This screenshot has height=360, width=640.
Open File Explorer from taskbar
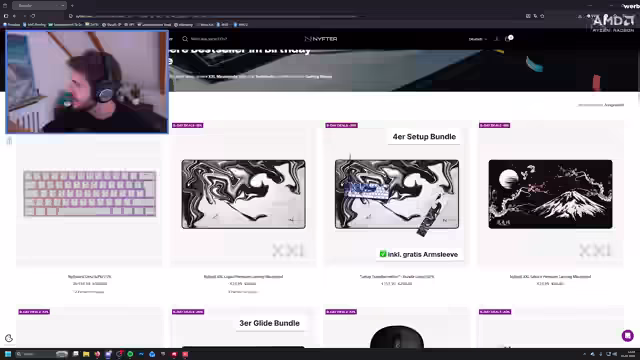(86, 354)
